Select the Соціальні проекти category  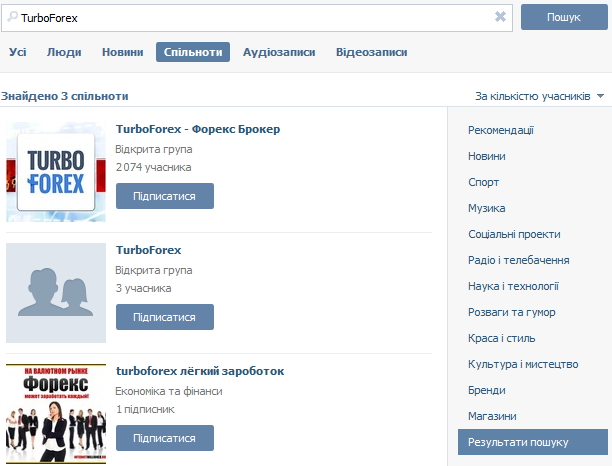[x=514, y=234]
